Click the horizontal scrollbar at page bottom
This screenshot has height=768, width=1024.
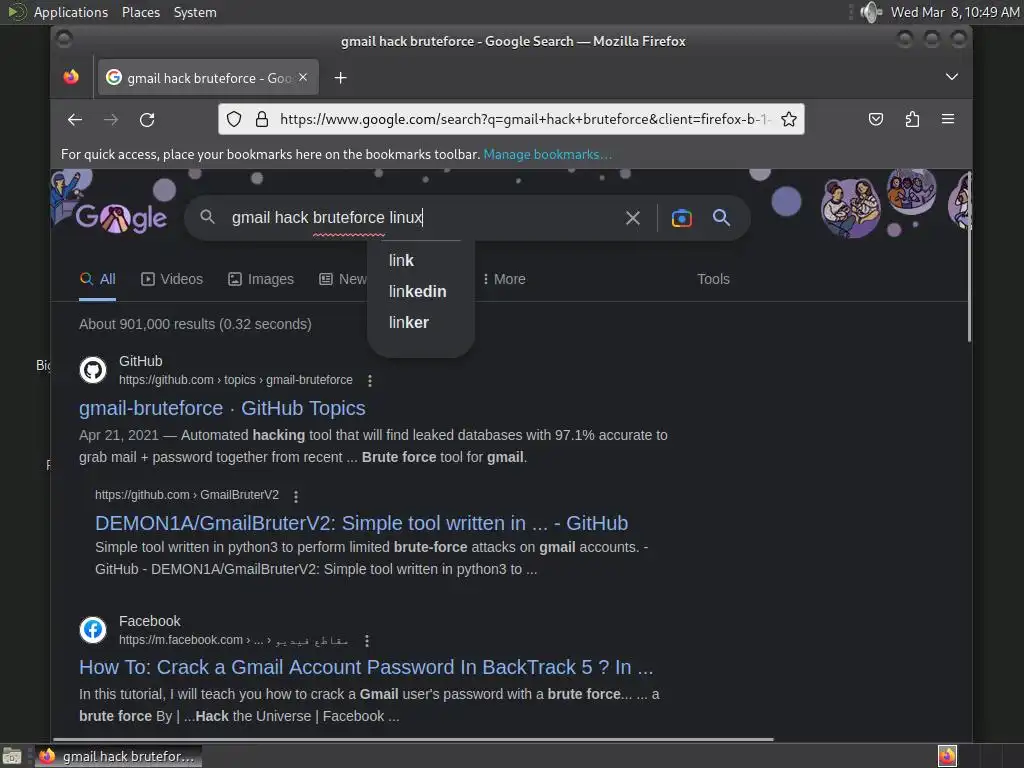(x=413, y=739)
